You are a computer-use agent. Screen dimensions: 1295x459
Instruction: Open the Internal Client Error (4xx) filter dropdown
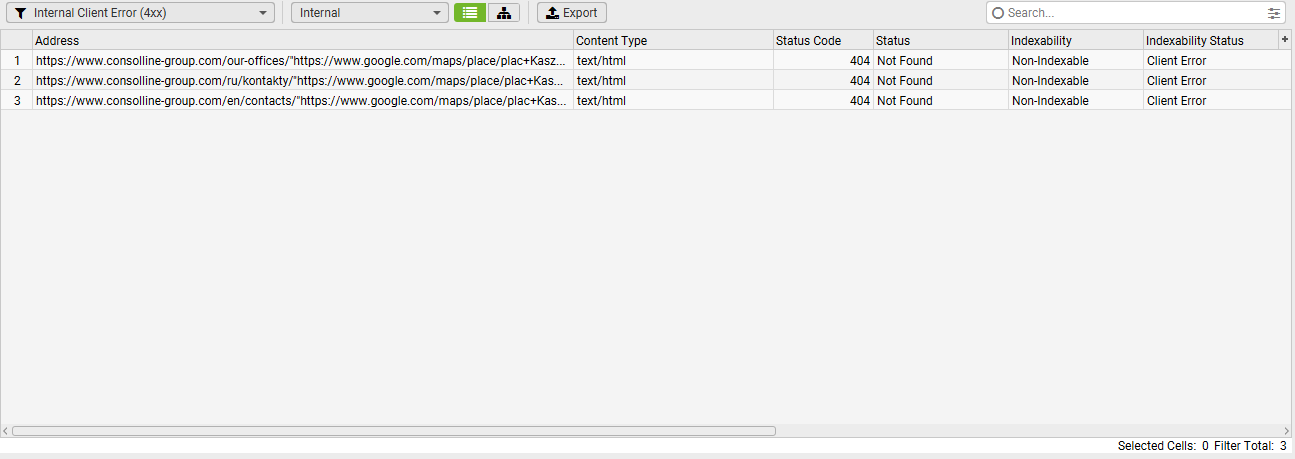141,13
